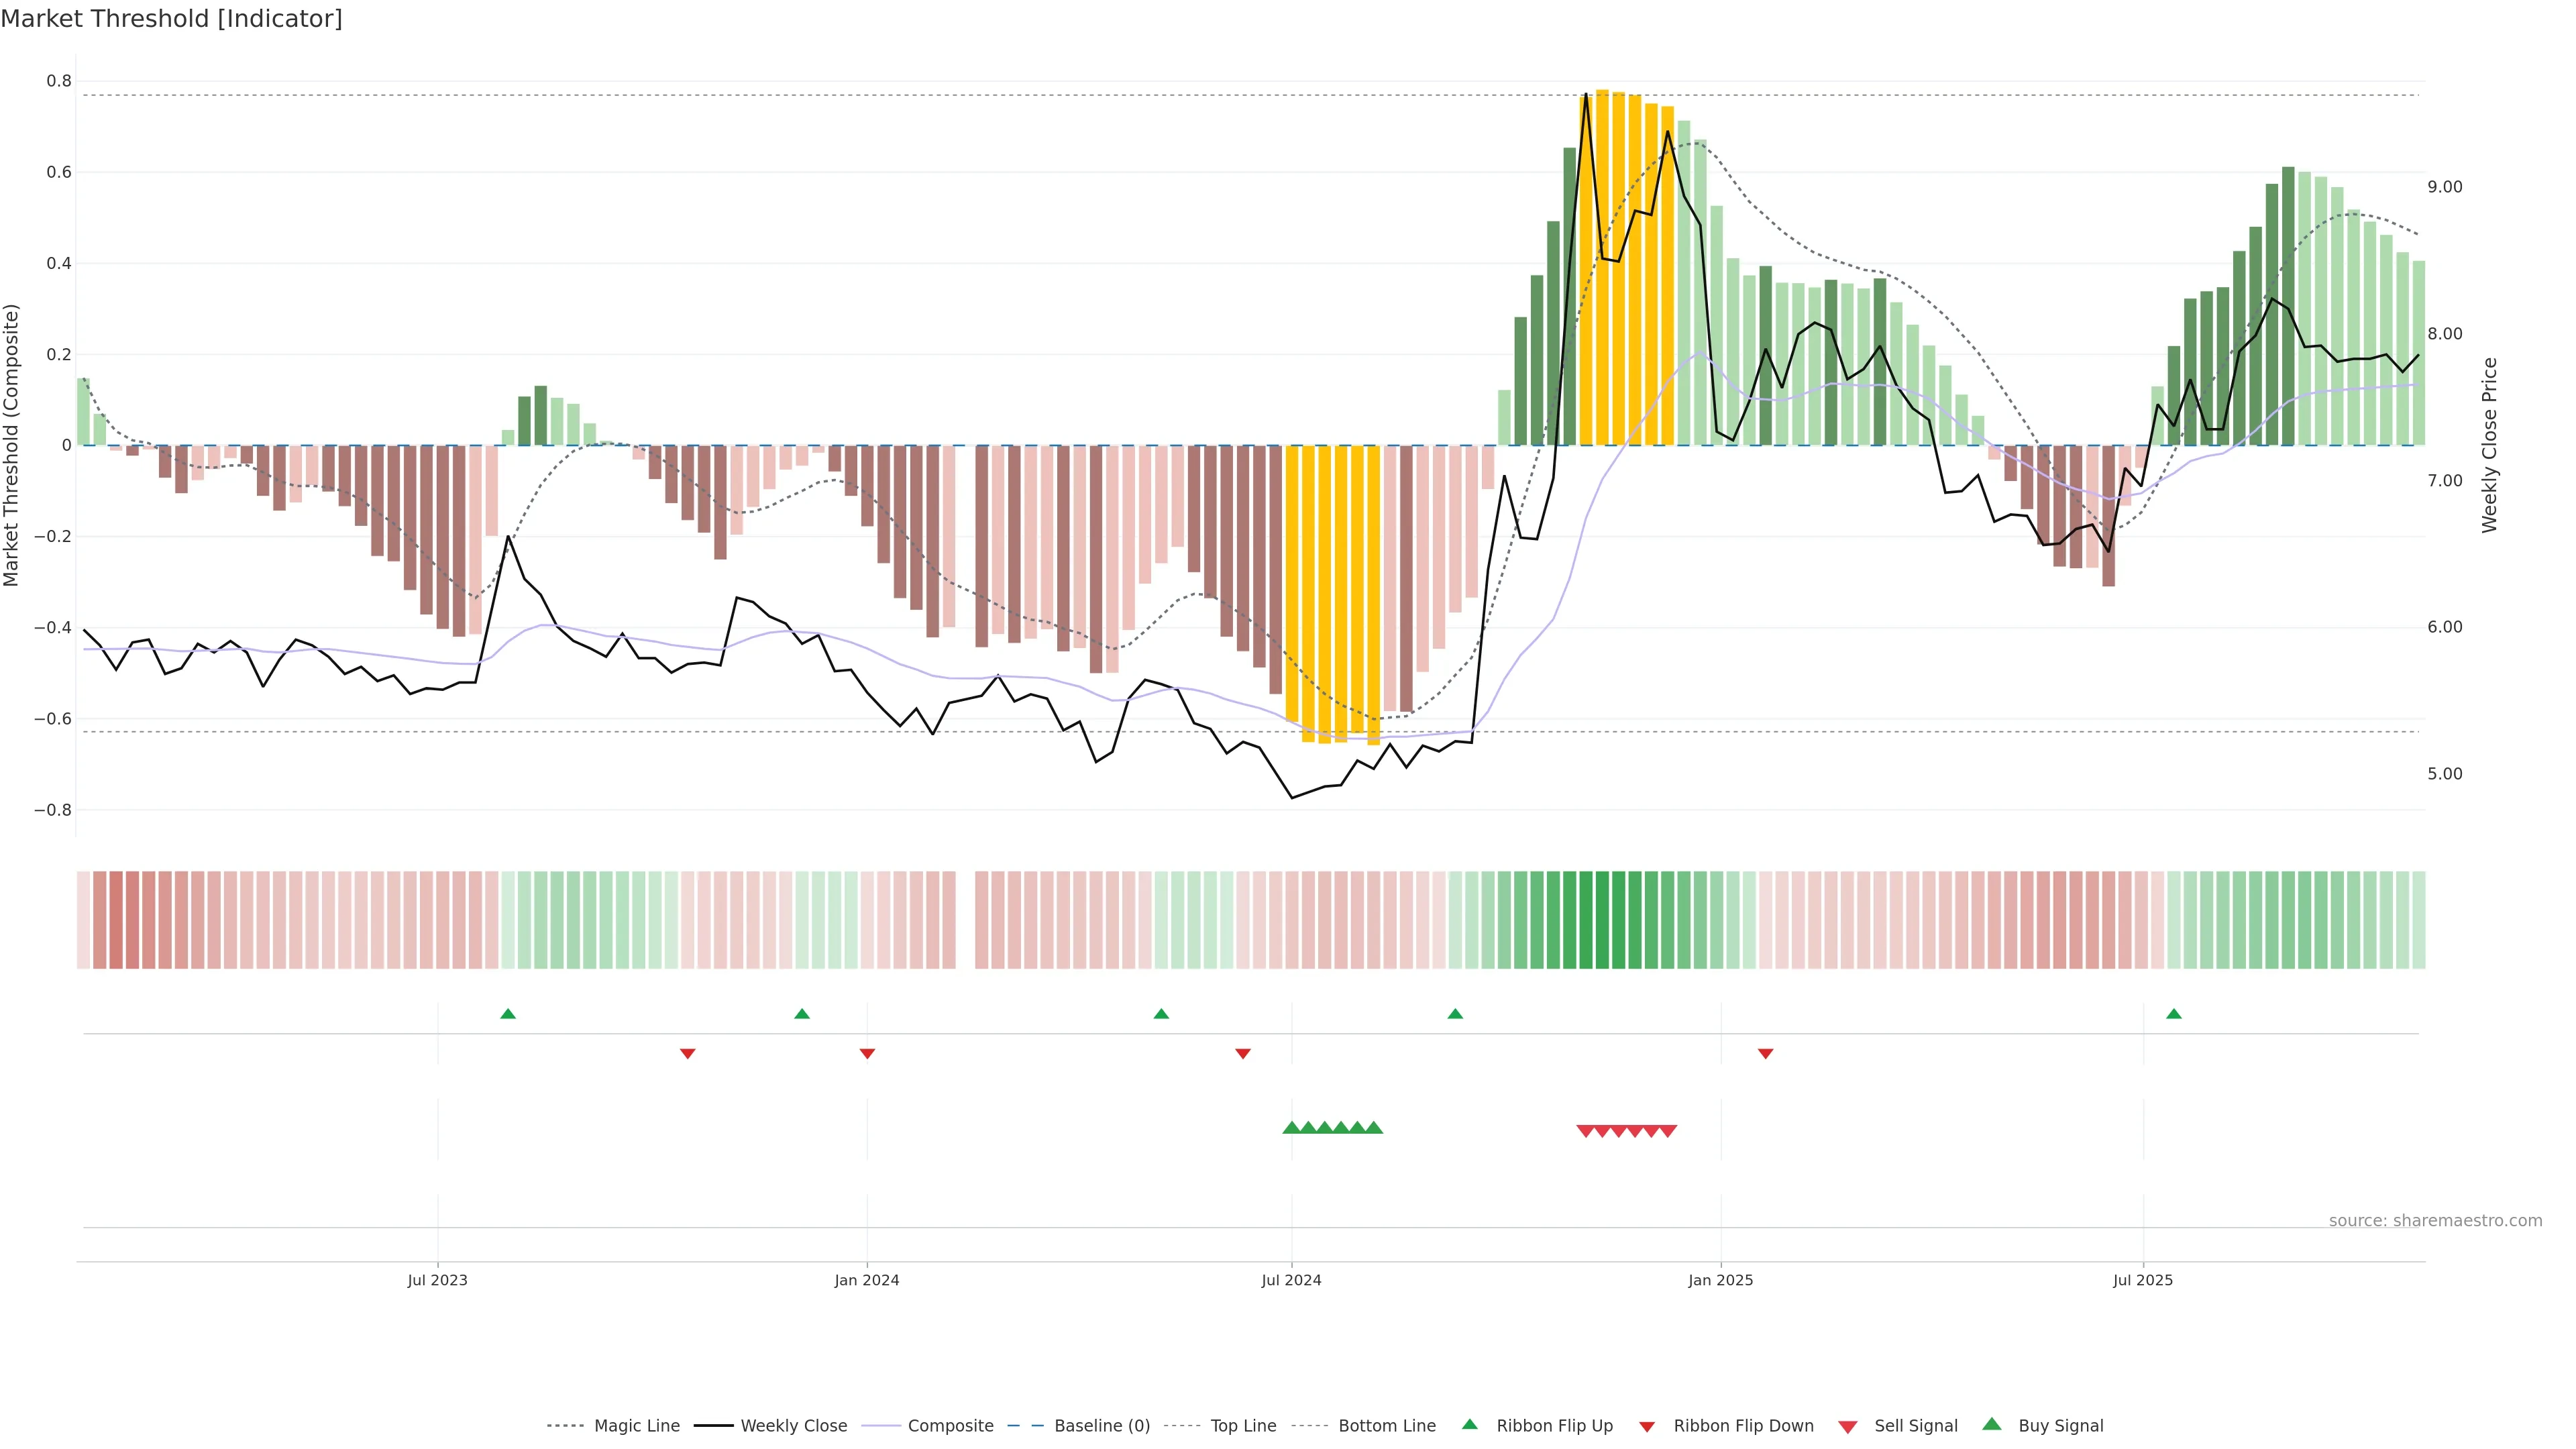Toggle the Top Line legend entry

tap(1243, 1425)
